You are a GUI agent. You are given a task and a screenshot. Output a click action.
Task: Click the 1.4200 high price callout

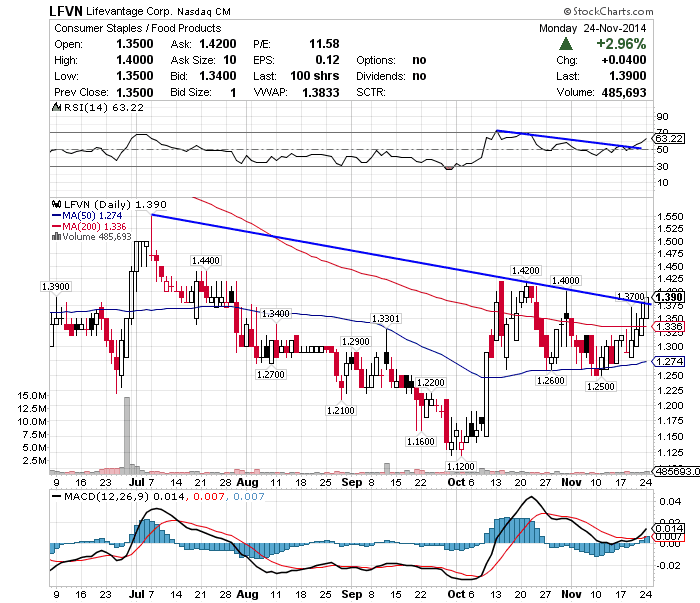tap(526, 270)
